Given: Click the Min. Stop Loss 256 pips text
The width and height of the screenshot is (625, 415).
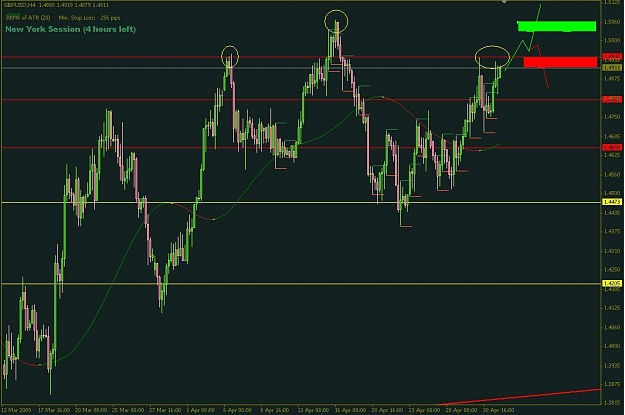Looking at the screenshot, I should tap(89, 18).
